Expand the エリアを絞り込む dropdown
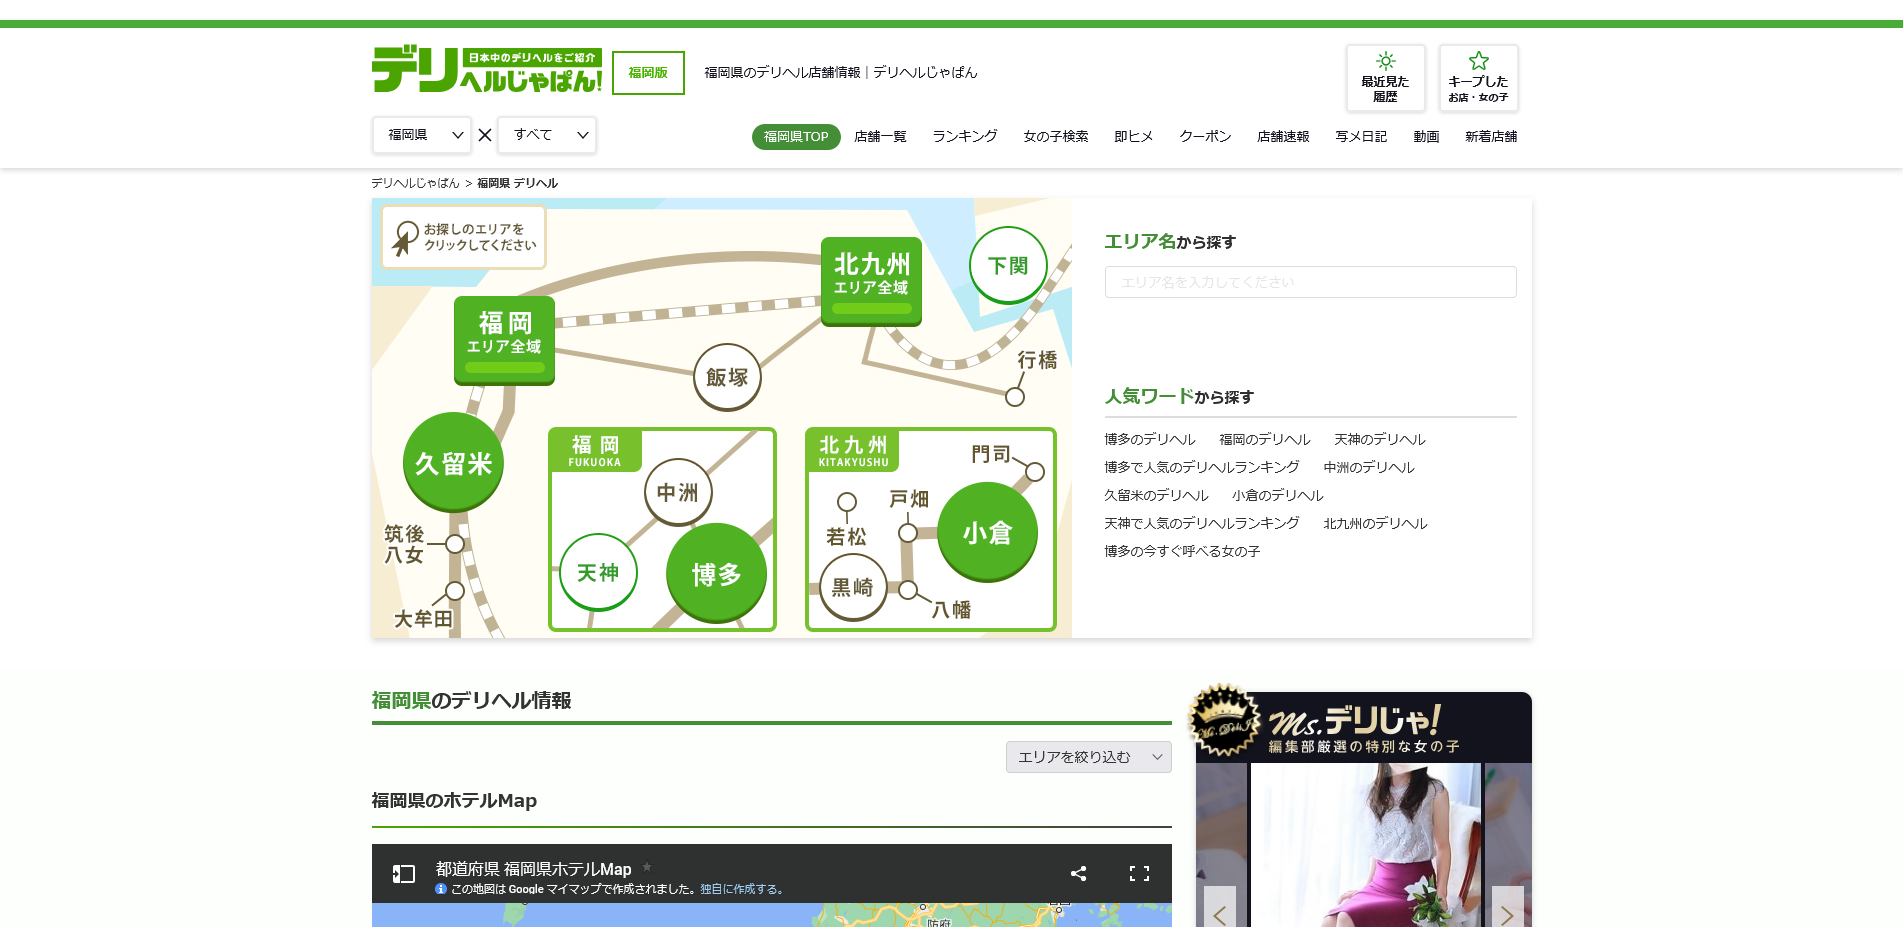The image size is (1903, 927). 1089,757
